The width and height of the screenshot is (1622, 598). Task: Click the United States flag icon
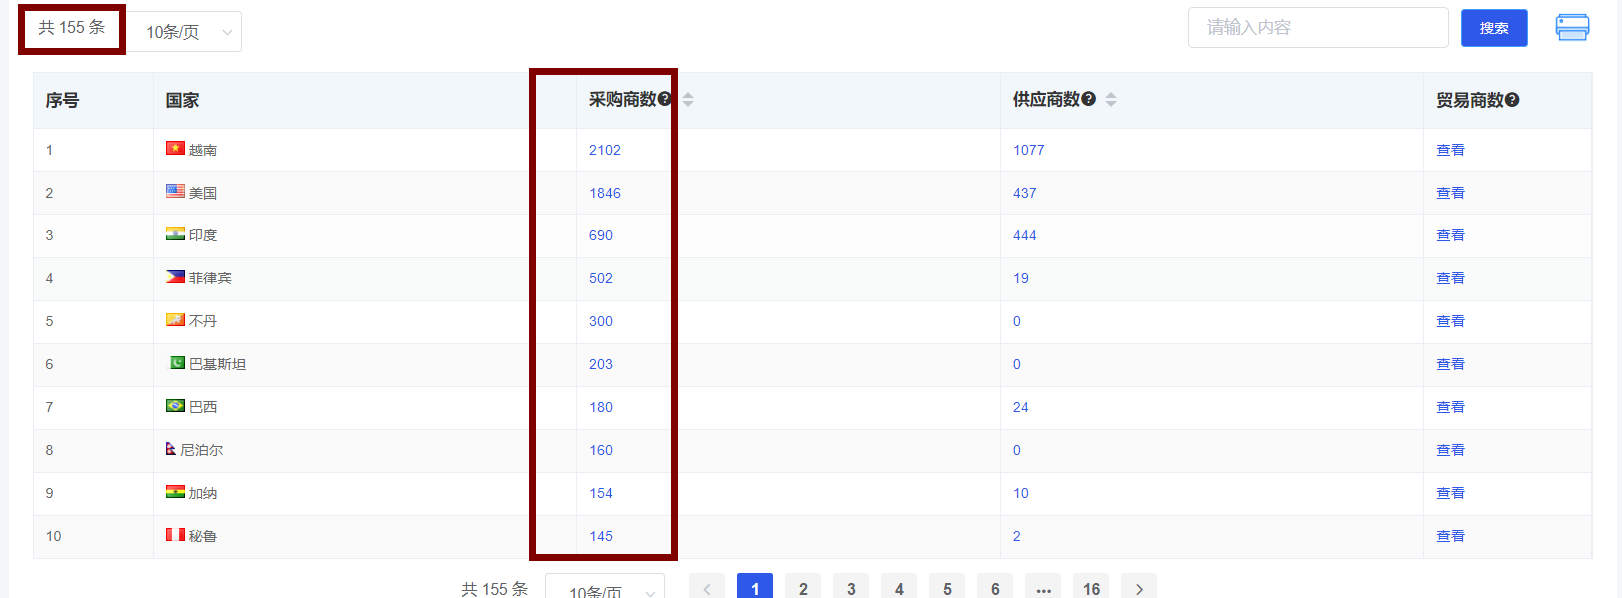pos(175,191)
